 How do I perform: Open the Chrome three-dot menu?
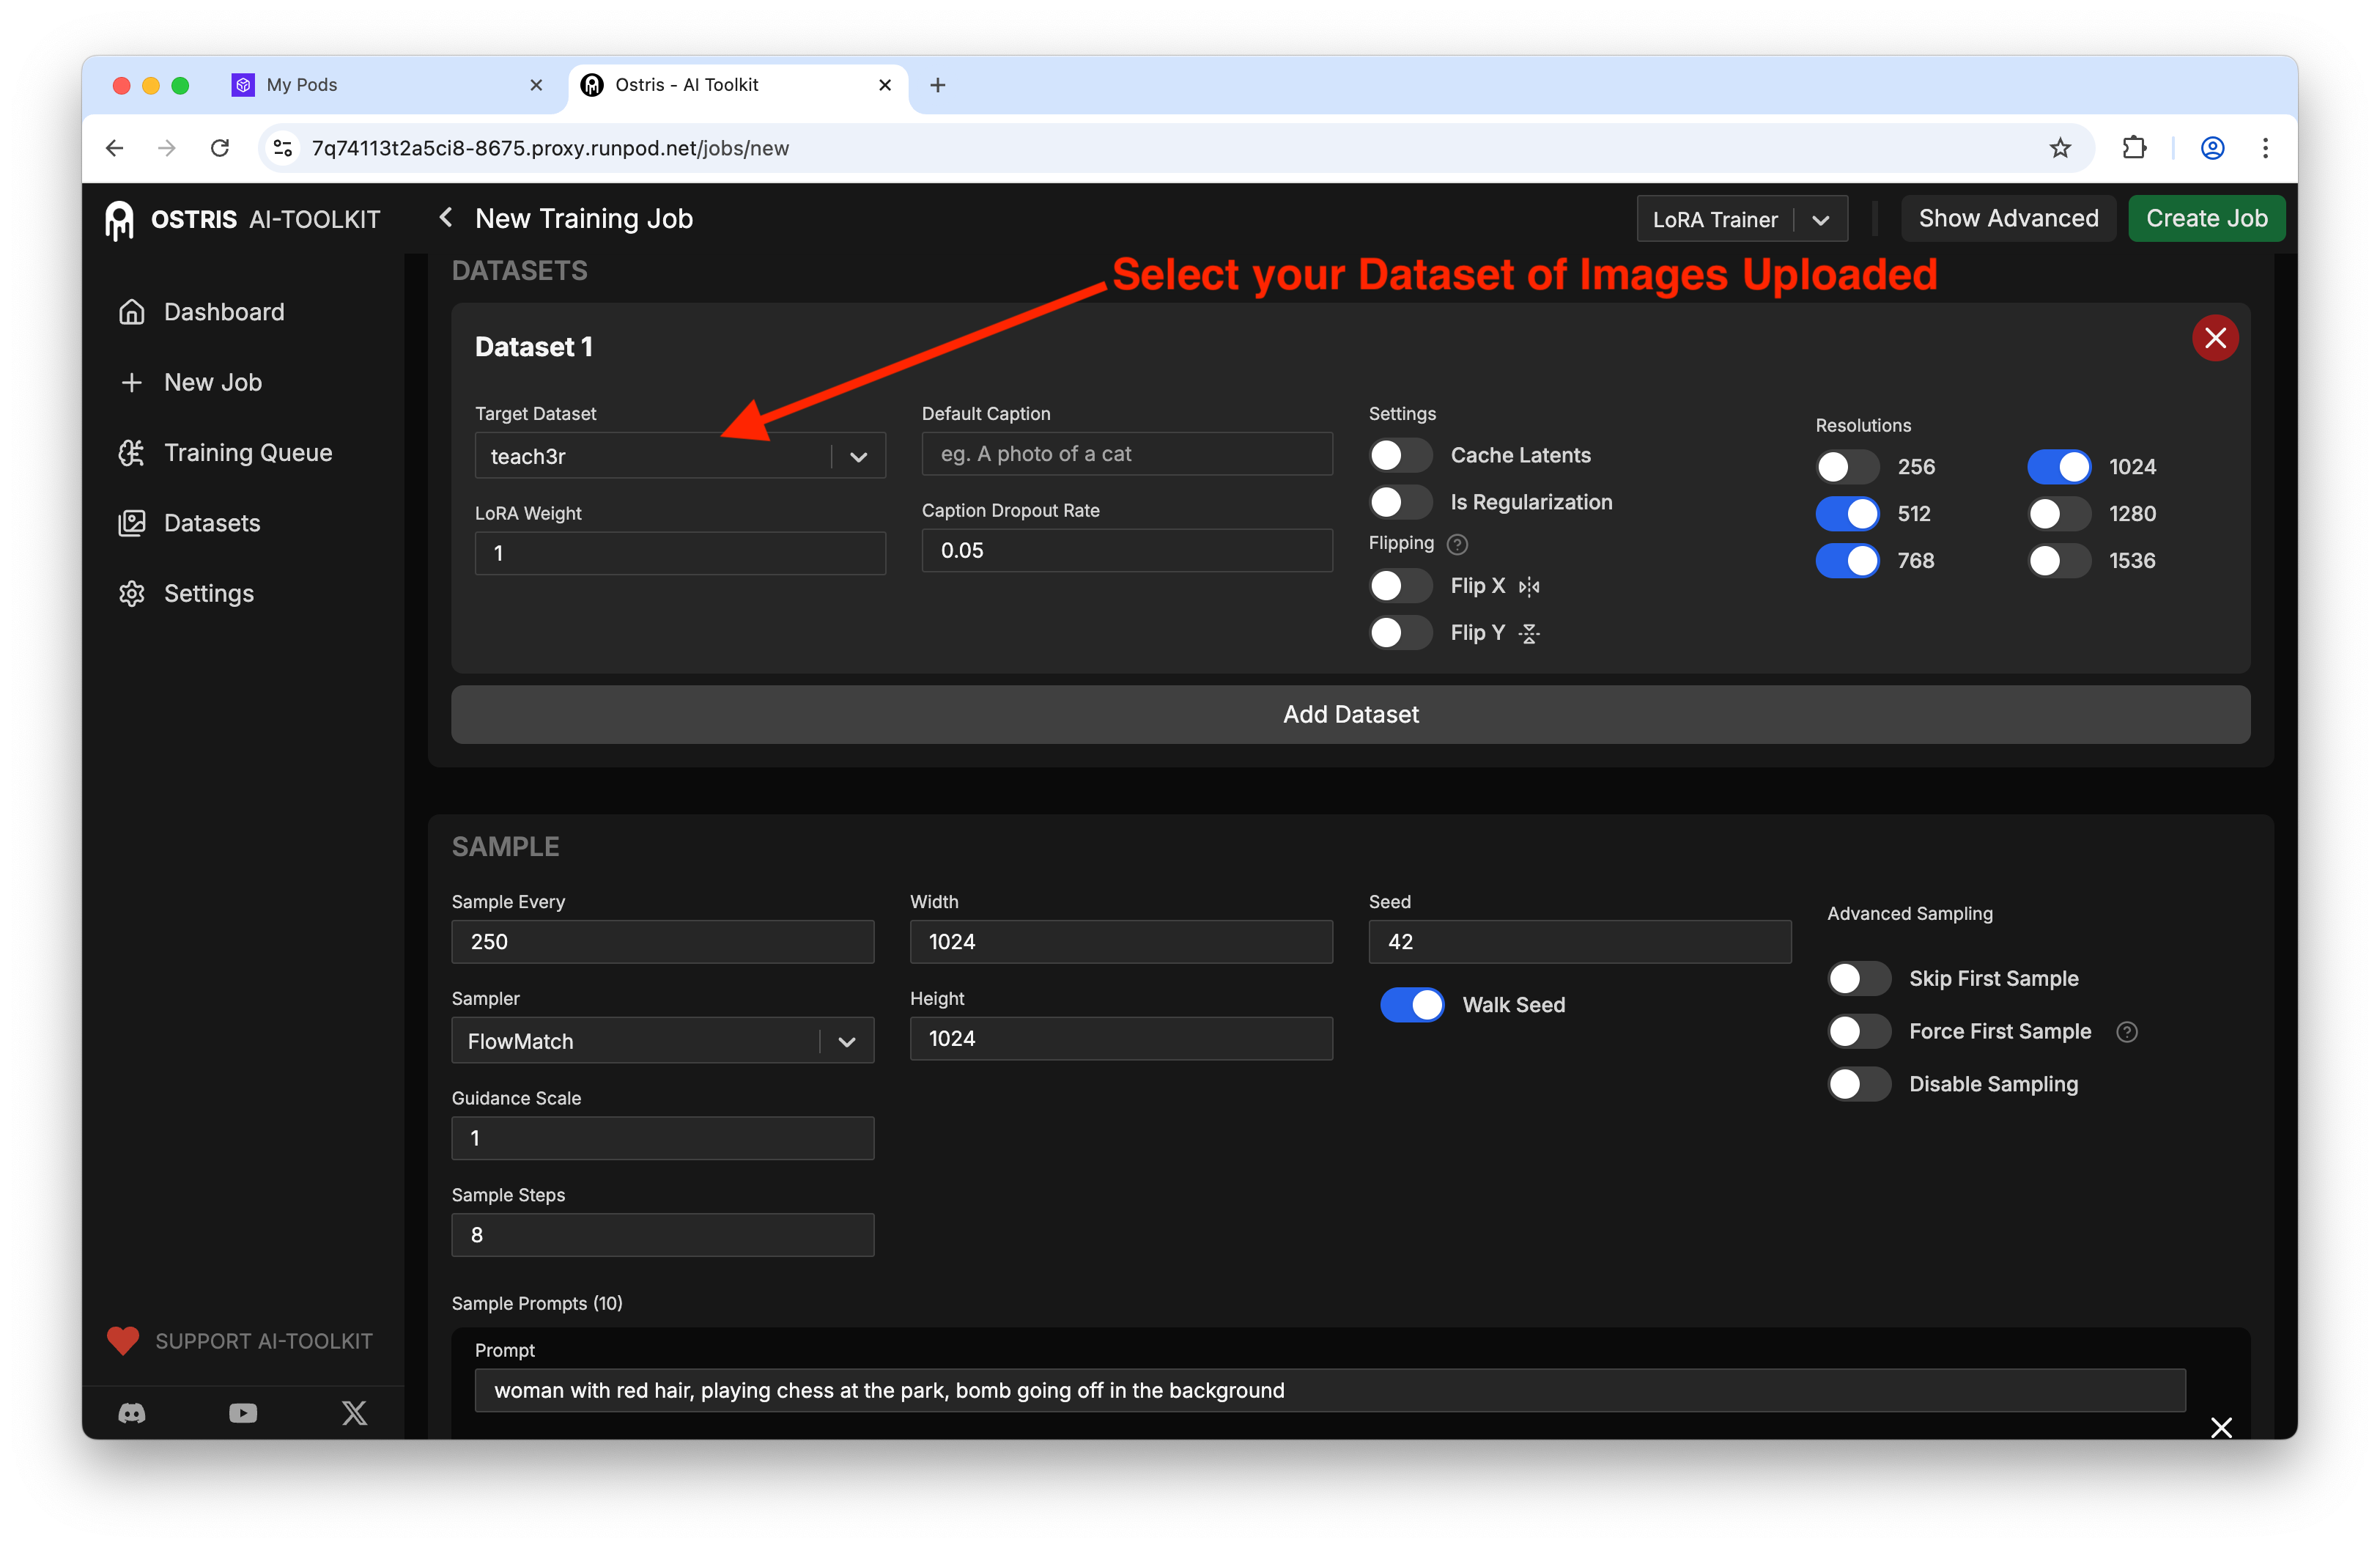coord(2265,148)
